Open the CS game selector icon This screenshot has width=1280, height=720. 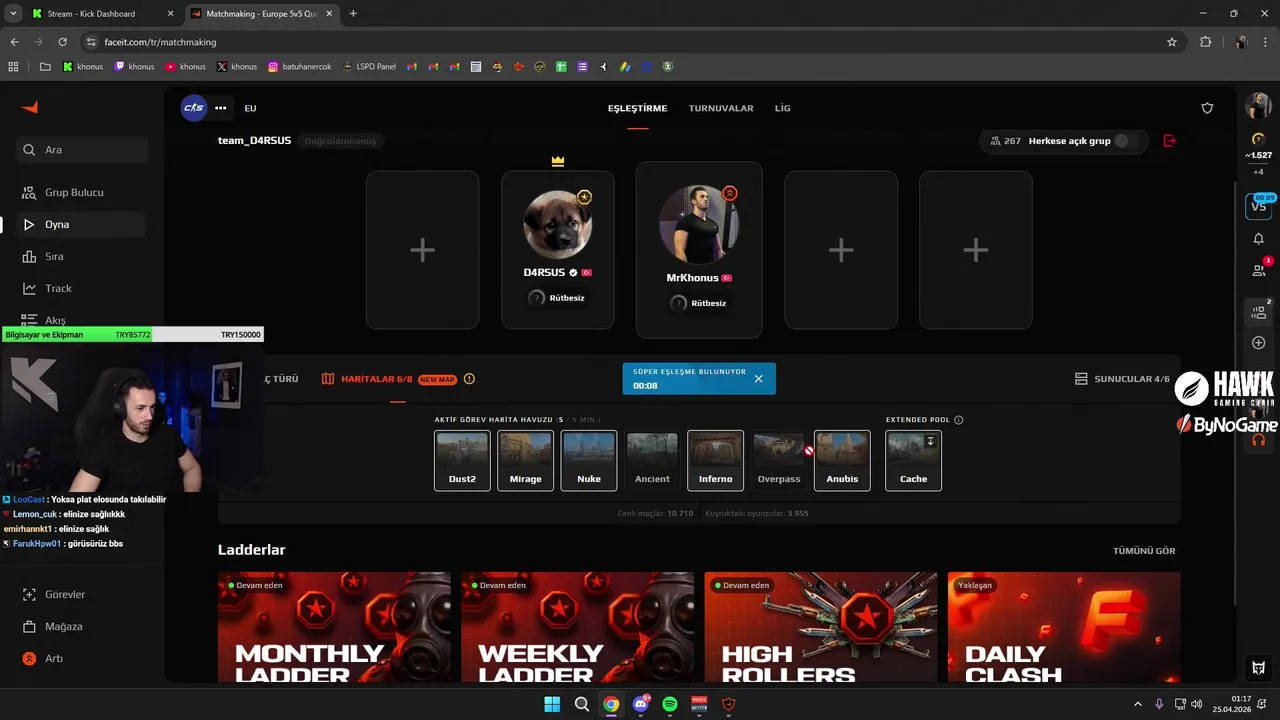point(194,108)
